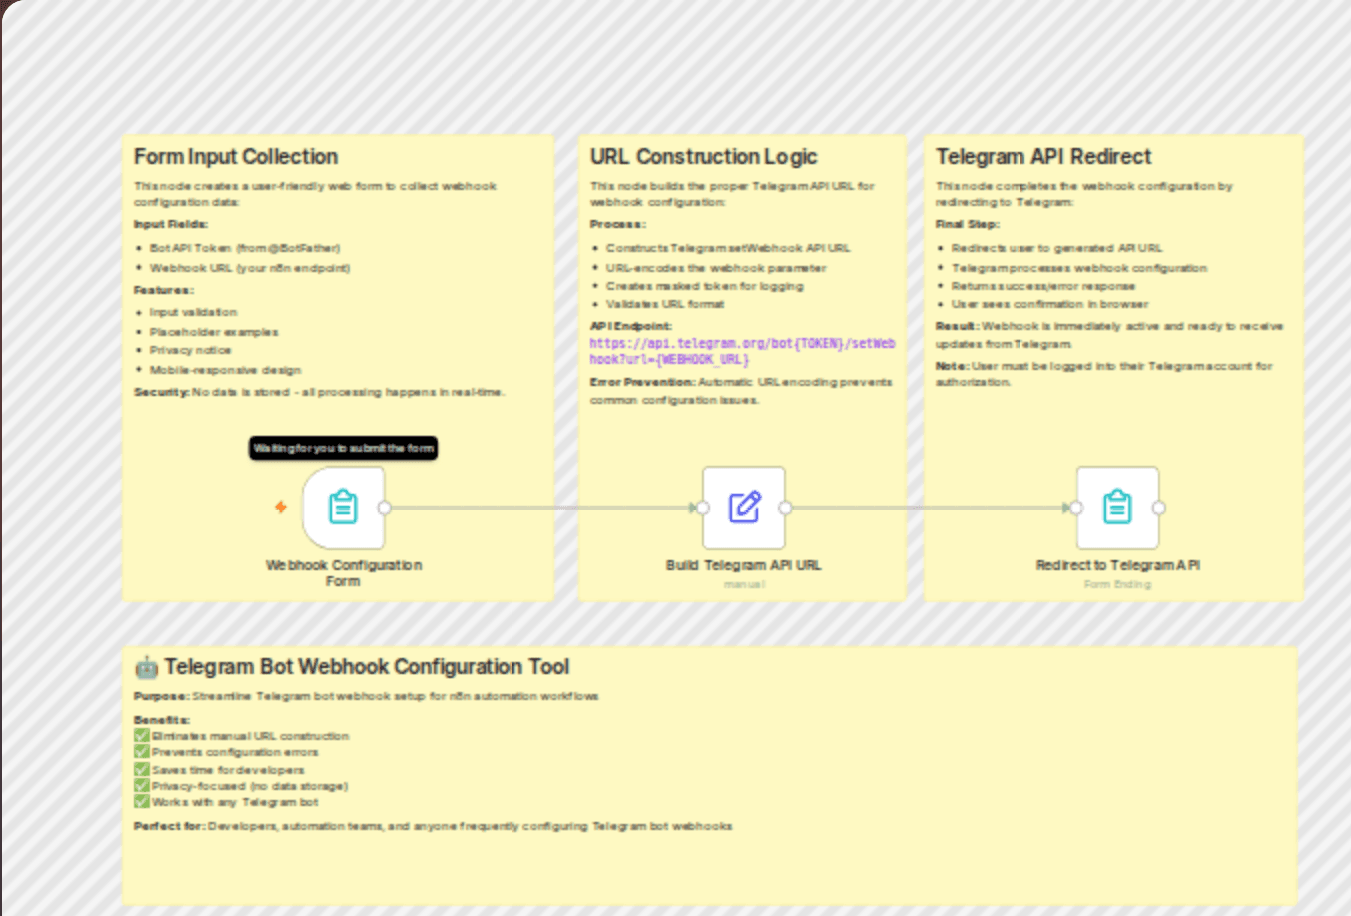Click green checkmark beside 'Privacy-focused (no data storage)'

tap(142, 785)
